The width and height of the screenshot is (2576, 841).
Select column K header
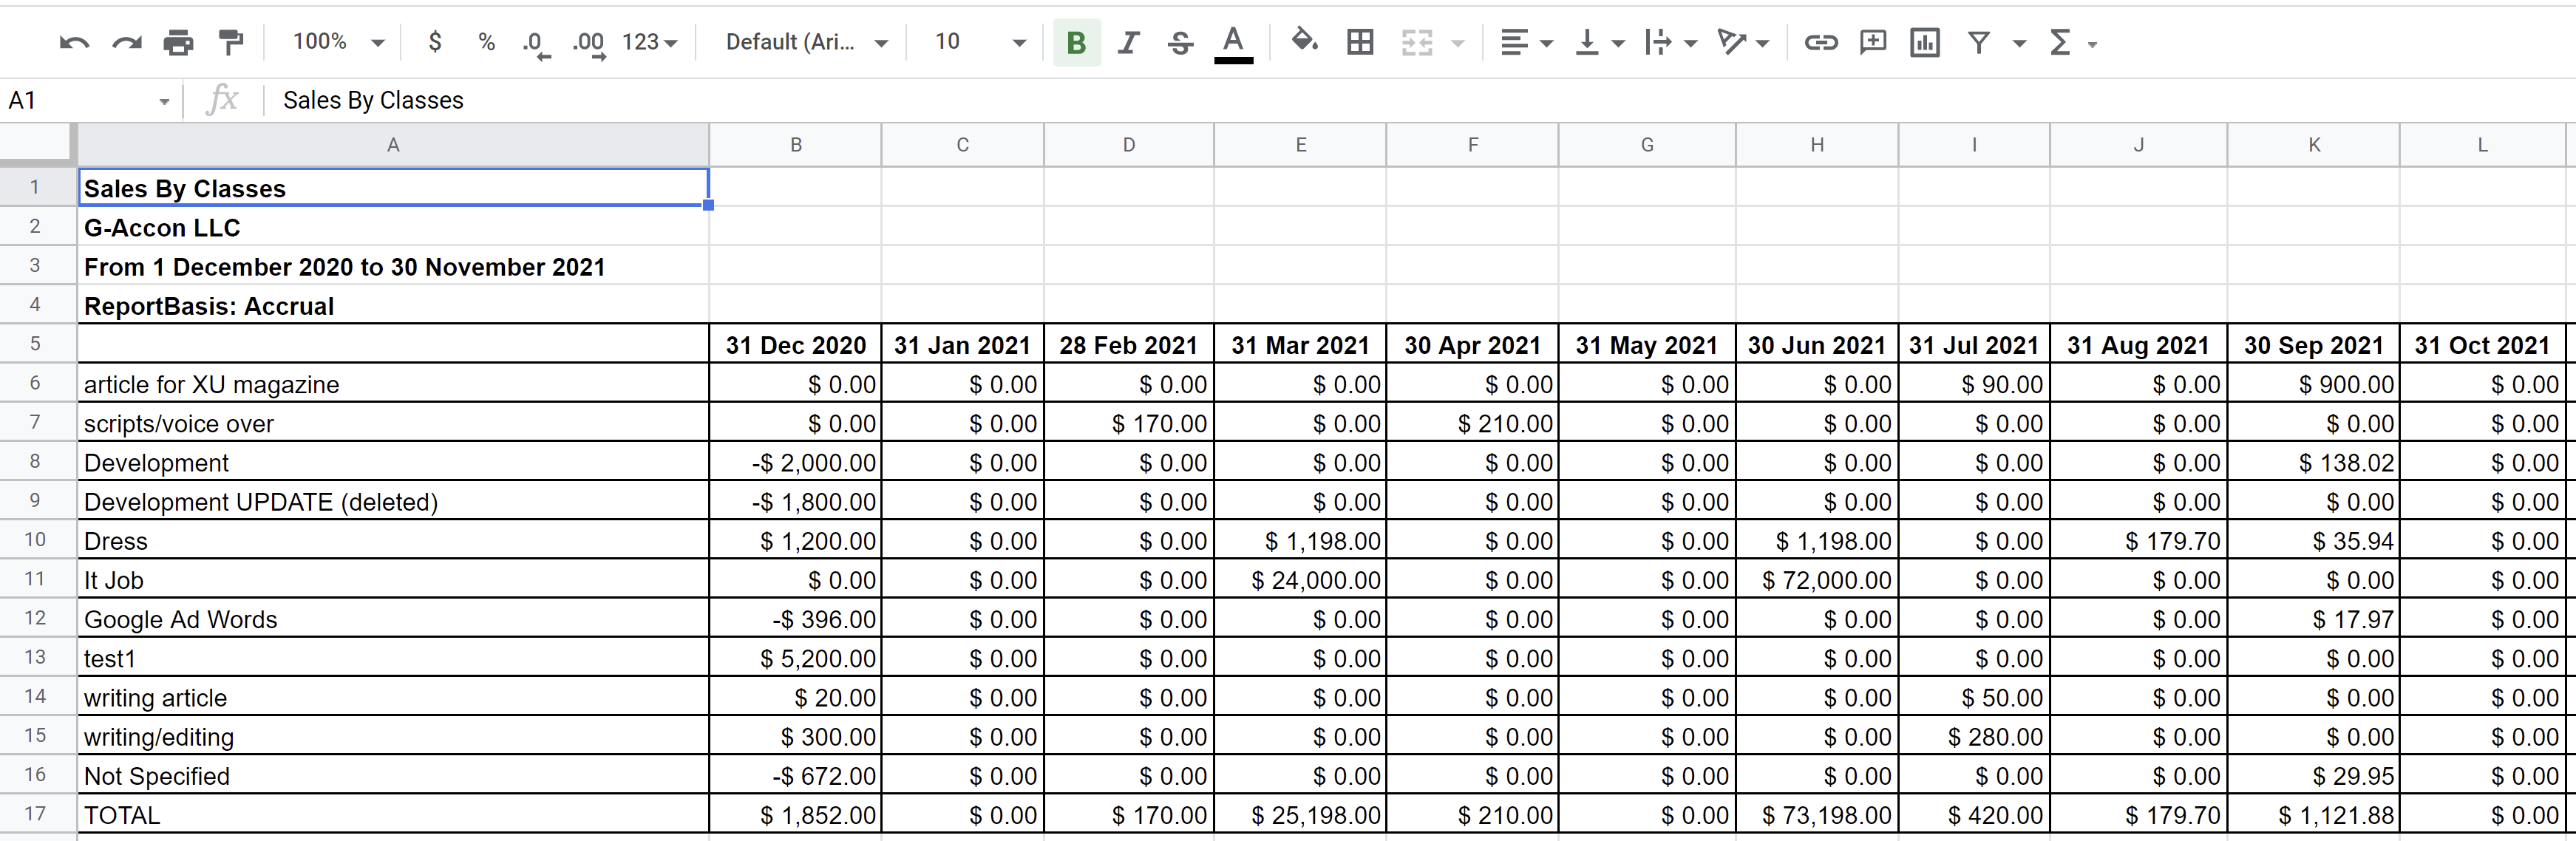click(x=2314, y=145)
